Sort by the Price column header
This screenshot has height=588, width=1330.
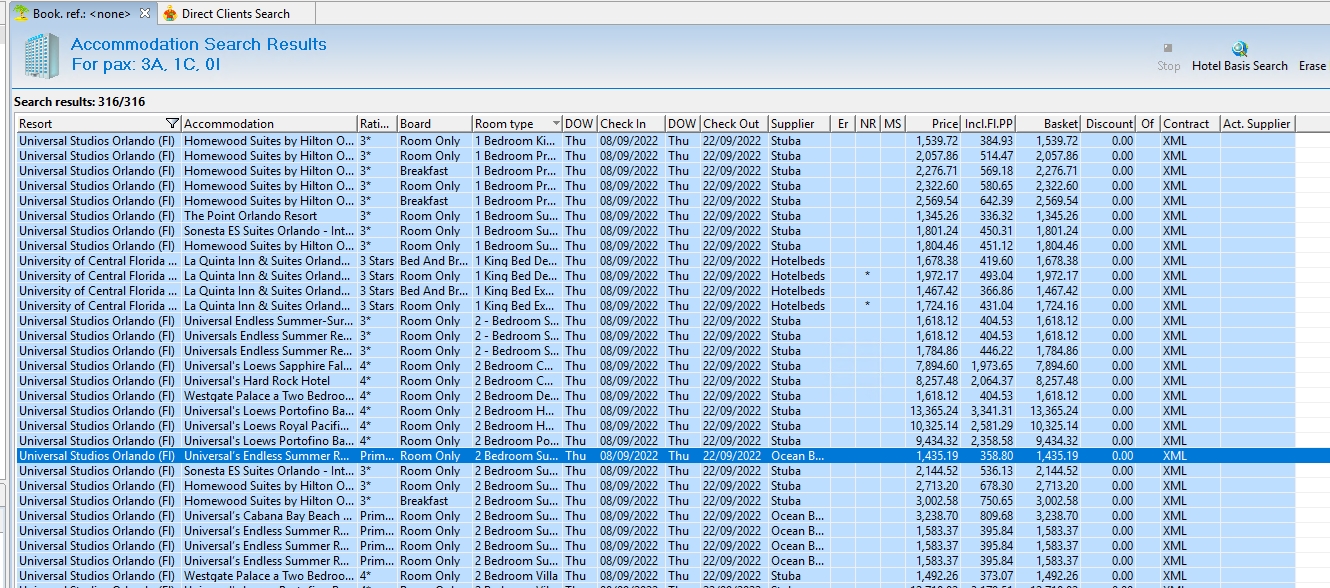[x=933, y=124]
